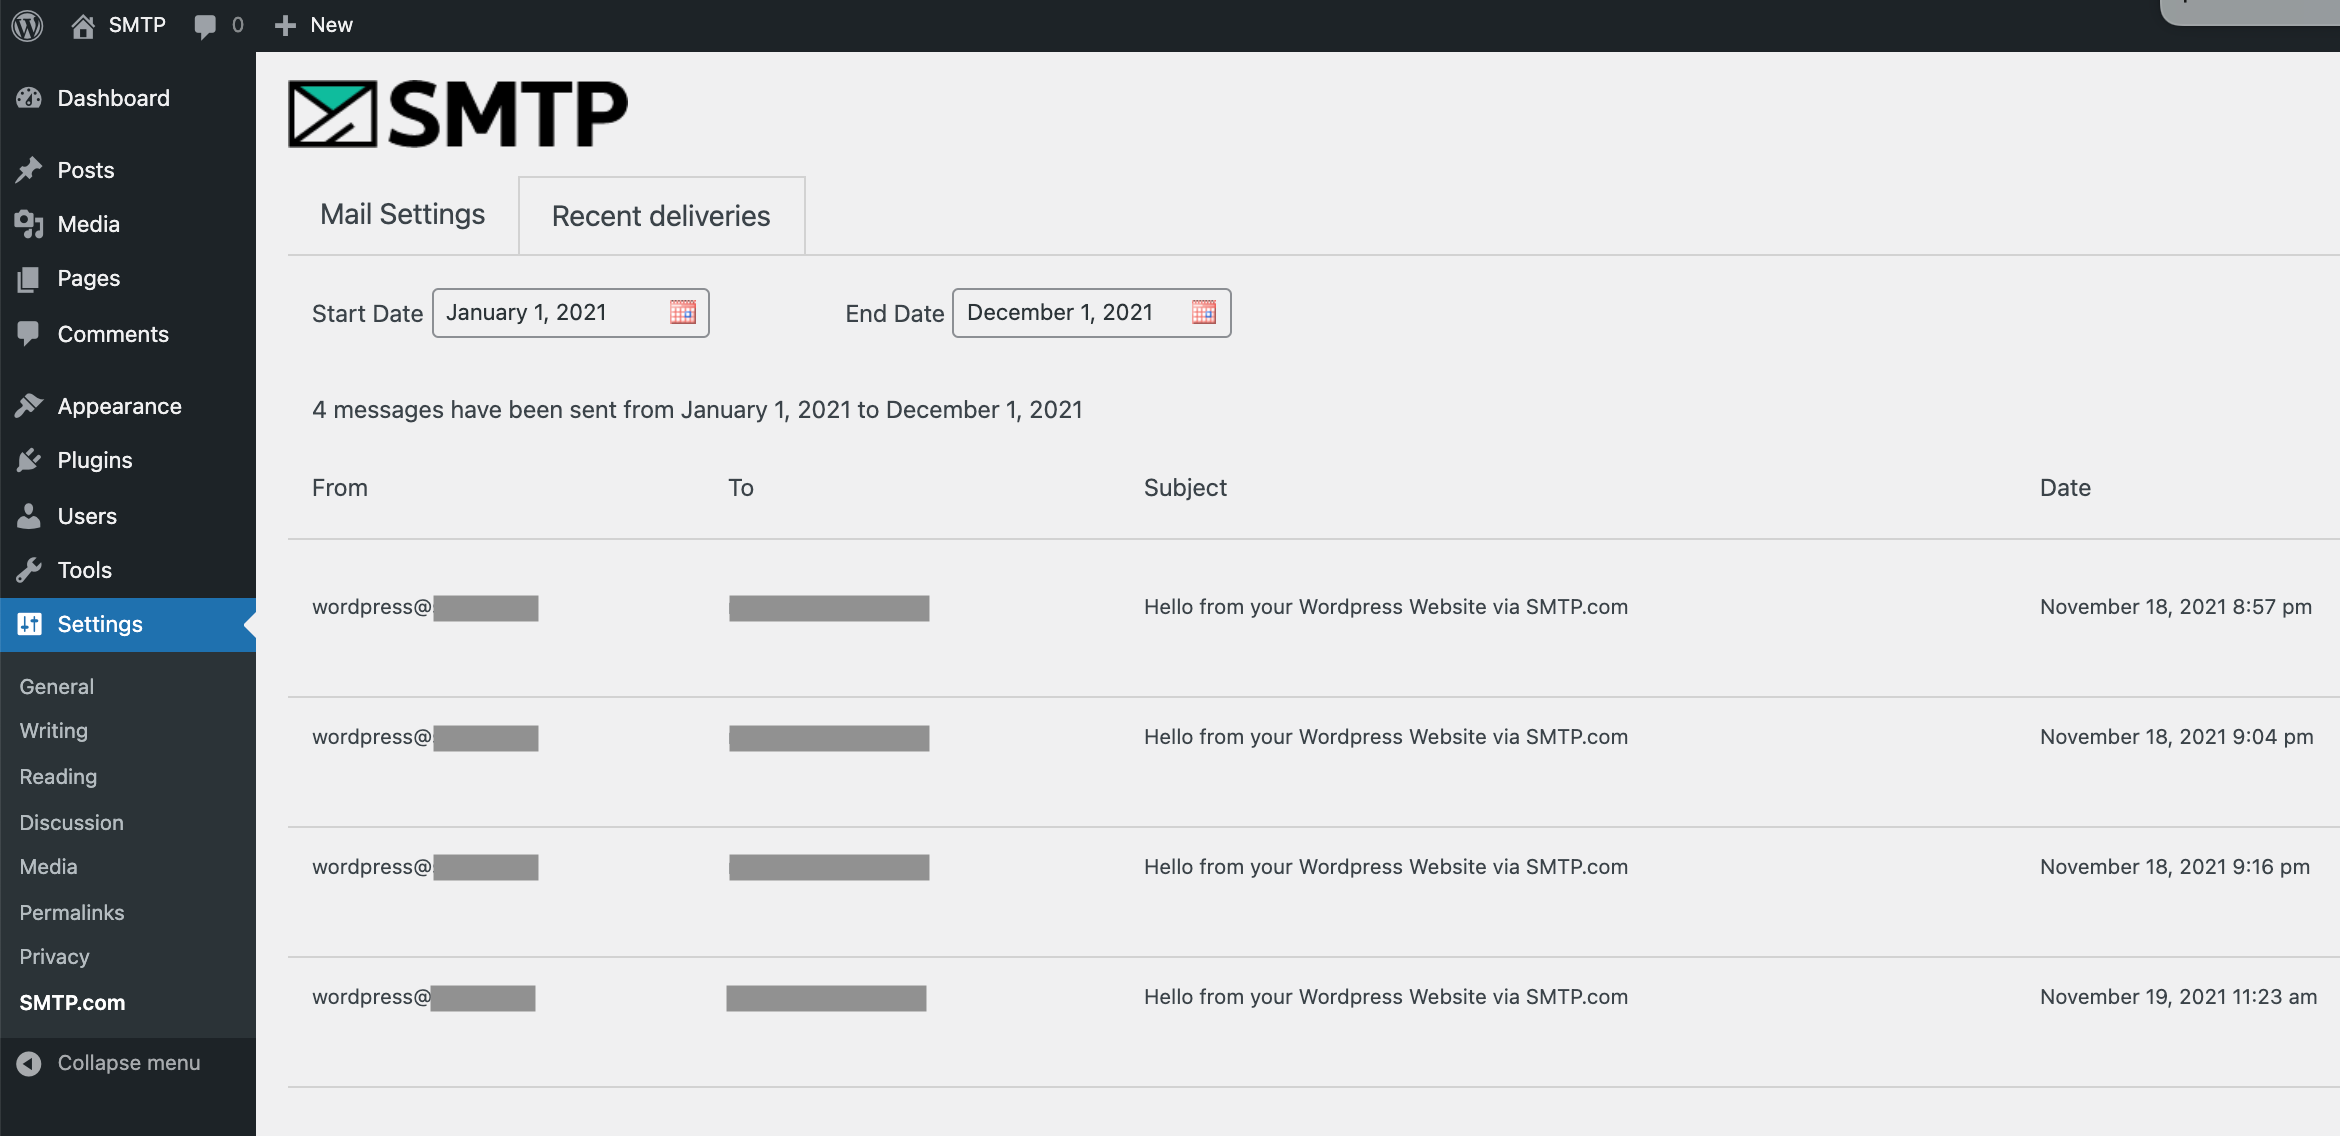The image size is (2340, 1136).
Task: Open the Privacy settings page
Action: pyautogui.click(x=53, y=956)
